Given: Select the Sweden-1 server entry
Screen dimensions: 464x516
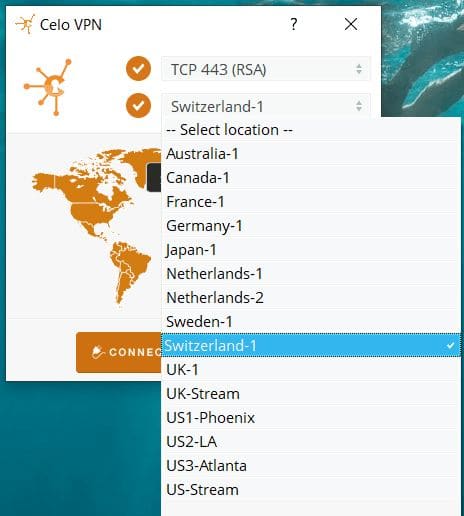Looking at the screenshot, I should [311, 322].
